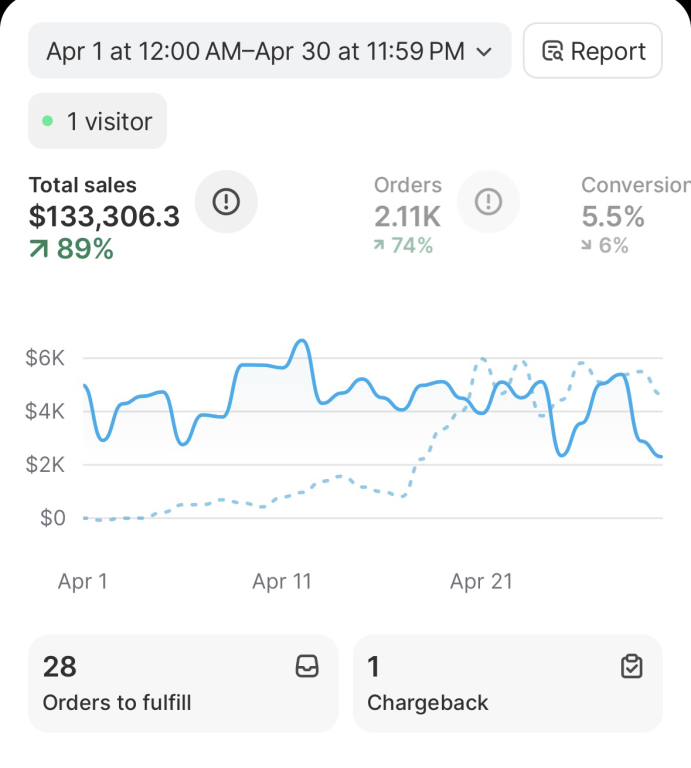Click the green live visitor dot
The width and height of the screenshot is (691, 768).
point(48,120)
